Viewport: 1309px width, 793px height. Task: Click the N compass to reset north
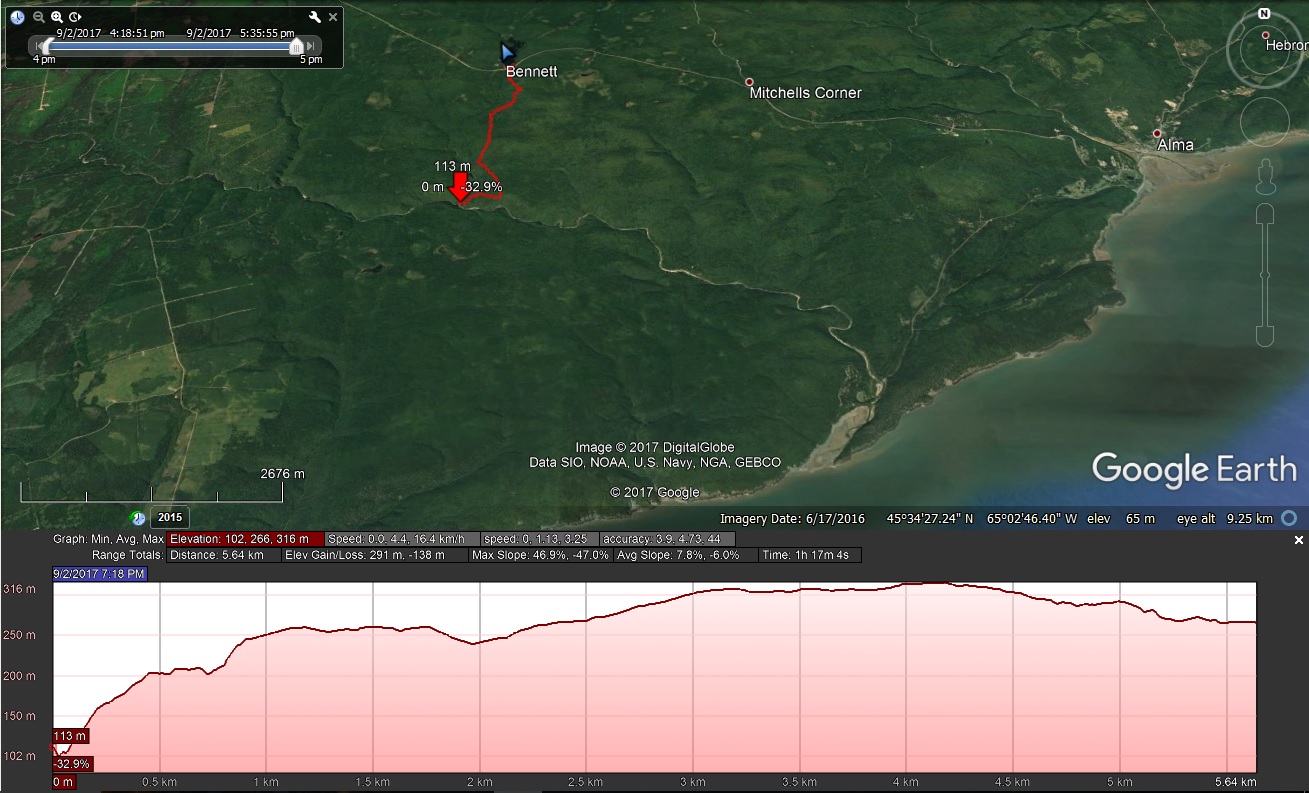pyautogui.click(x=1262, y=13)
